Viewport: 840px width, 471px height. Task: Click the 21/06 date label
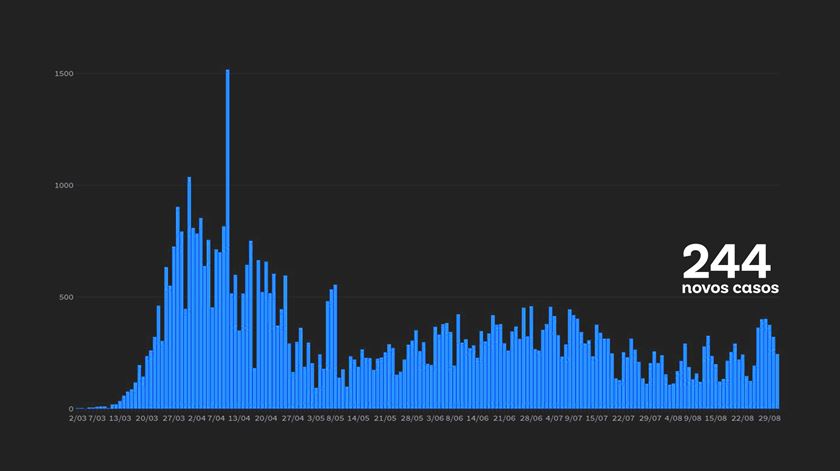[x=504, y=418]
